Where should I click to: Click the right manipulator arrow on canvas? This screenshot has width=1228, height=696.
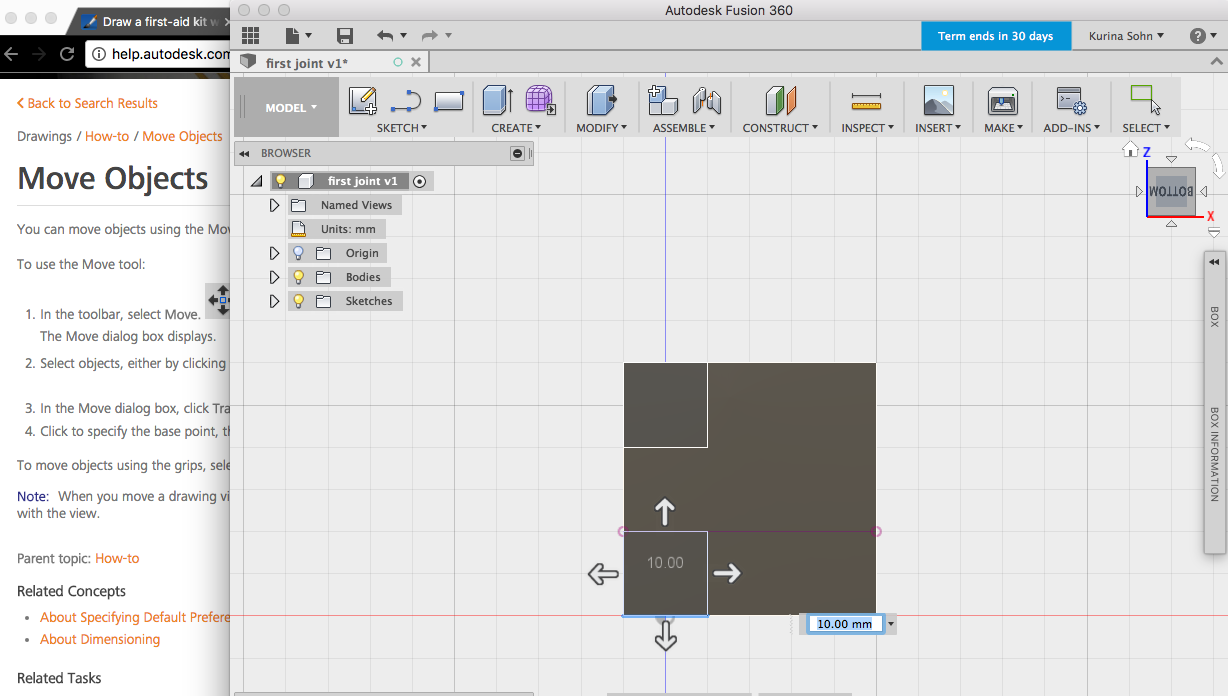coord(727,573)
